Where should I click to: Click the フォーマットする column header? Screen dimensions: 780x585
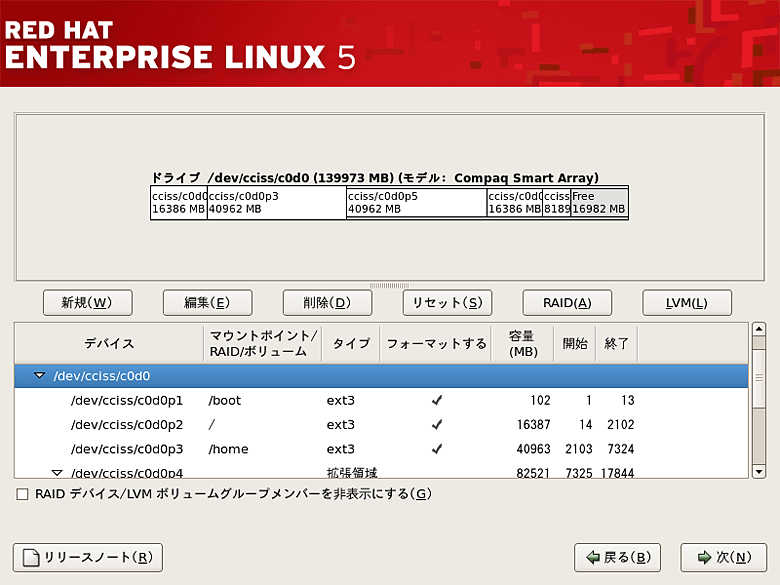(436, 343)
